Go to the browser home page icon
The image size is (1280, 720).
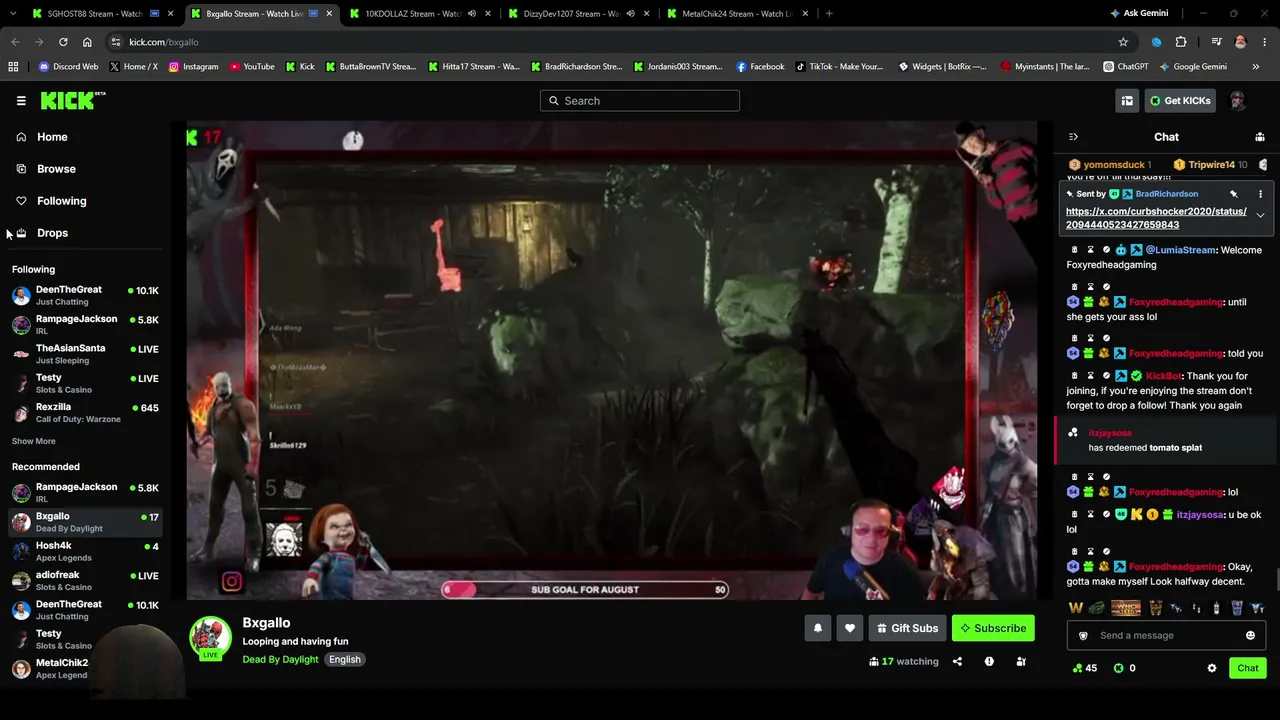click(x=87, y=42)
